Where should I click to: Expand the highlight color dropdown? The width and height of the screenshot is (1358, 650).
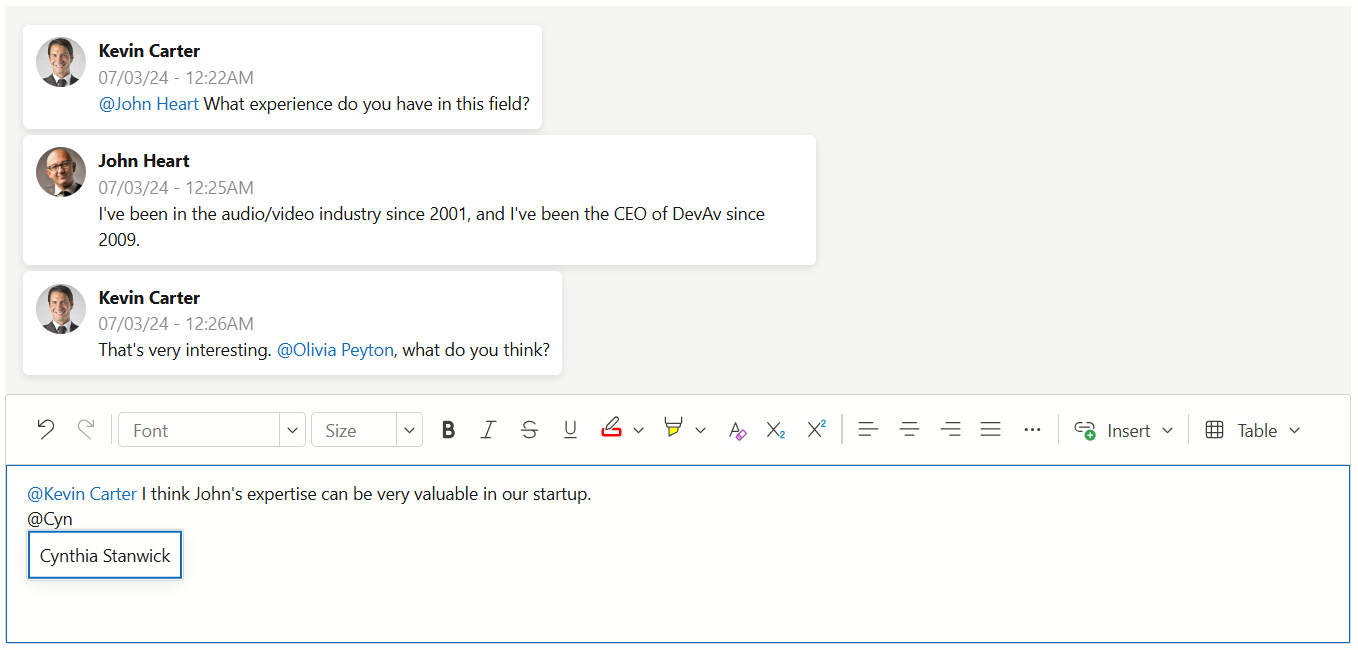click(x=701, y=429)
